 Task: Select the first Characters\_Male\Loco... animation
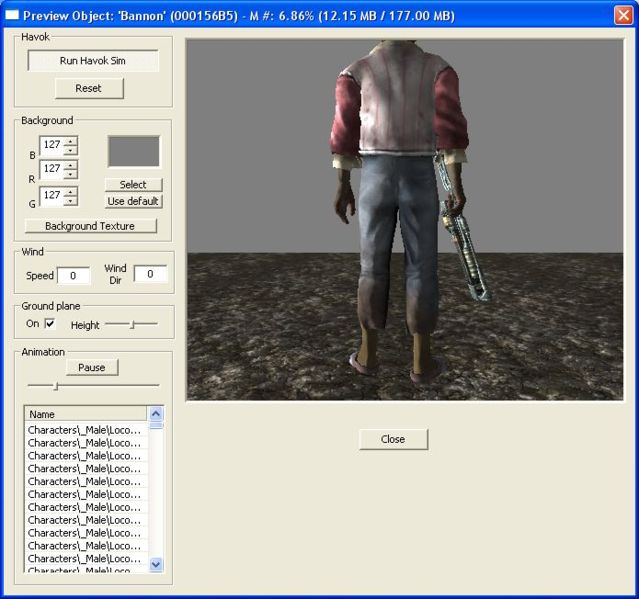pyautogui.click(x=85, y=430)
